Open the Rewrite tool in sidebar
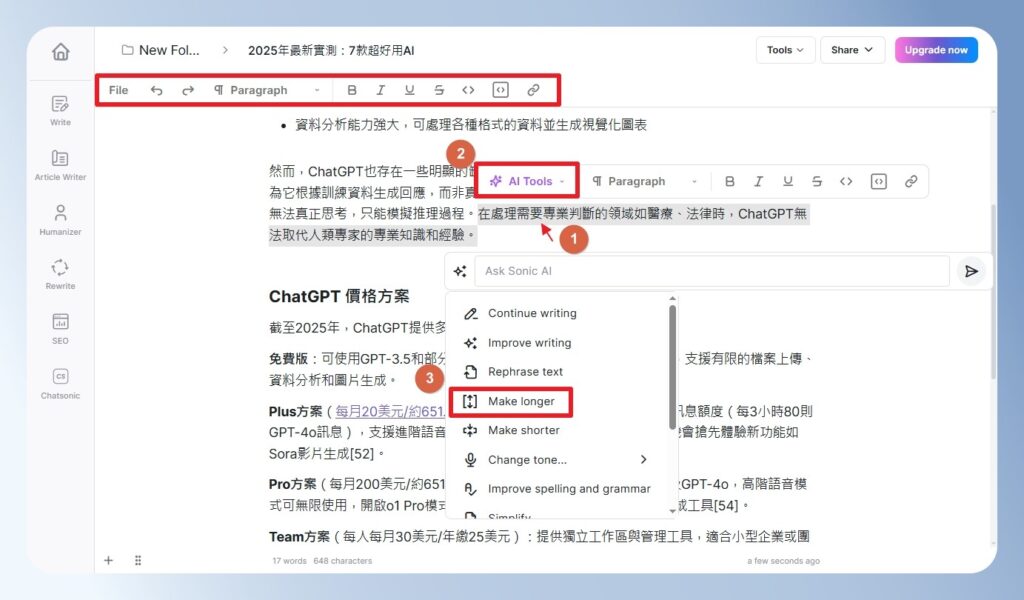Screen dimensions: 1024x600 coord(60,274)
